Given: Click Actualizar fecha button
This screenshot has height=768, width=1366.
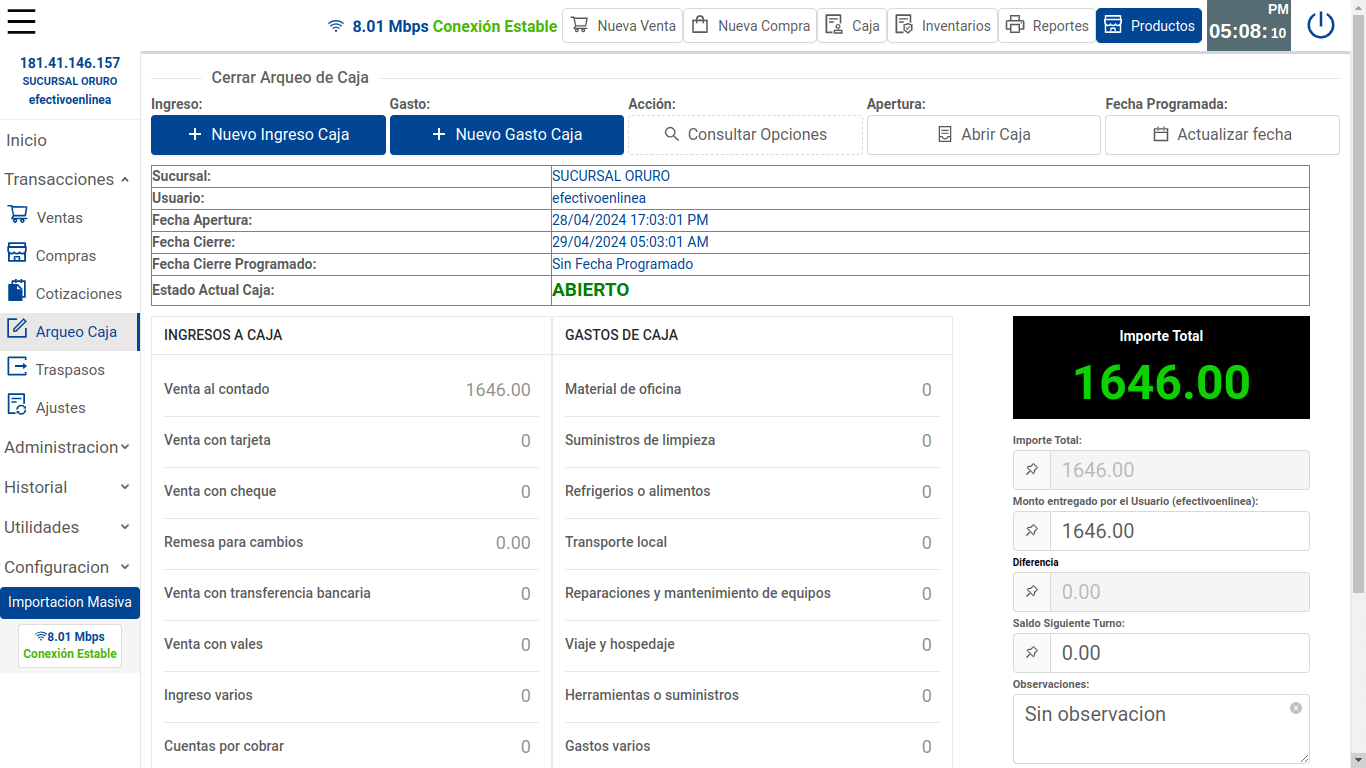Looking at the screenshot, I should pyautogui.click(x=1222, y=135).
